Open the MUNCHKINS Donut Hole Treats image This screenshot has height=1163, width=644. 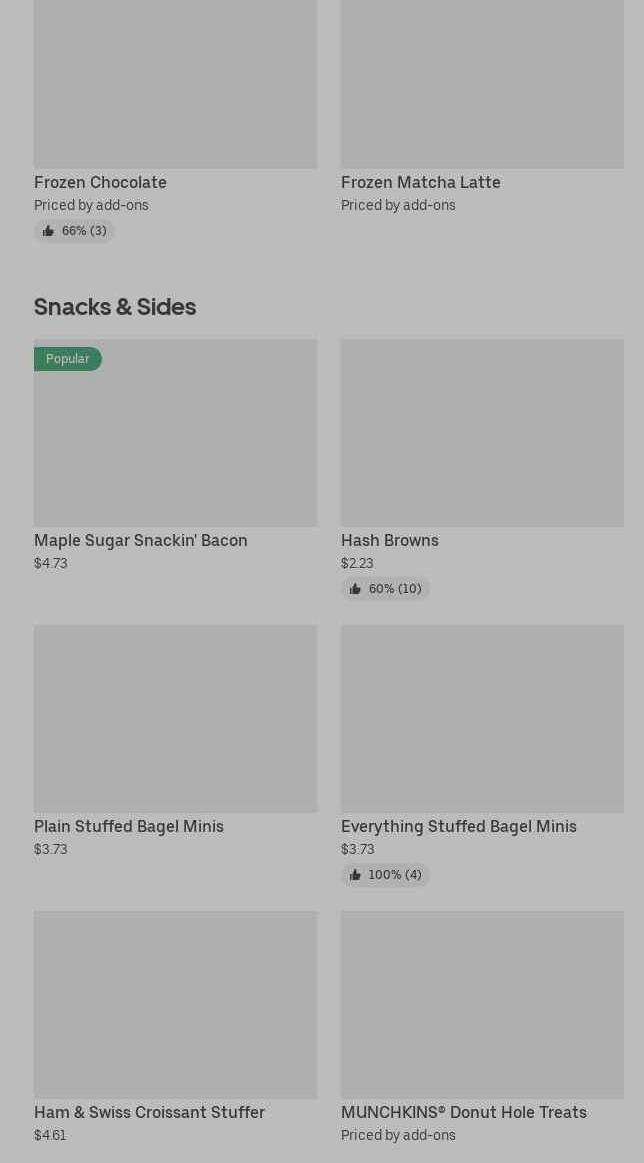pyautogui.click(x=482, y=1004)
